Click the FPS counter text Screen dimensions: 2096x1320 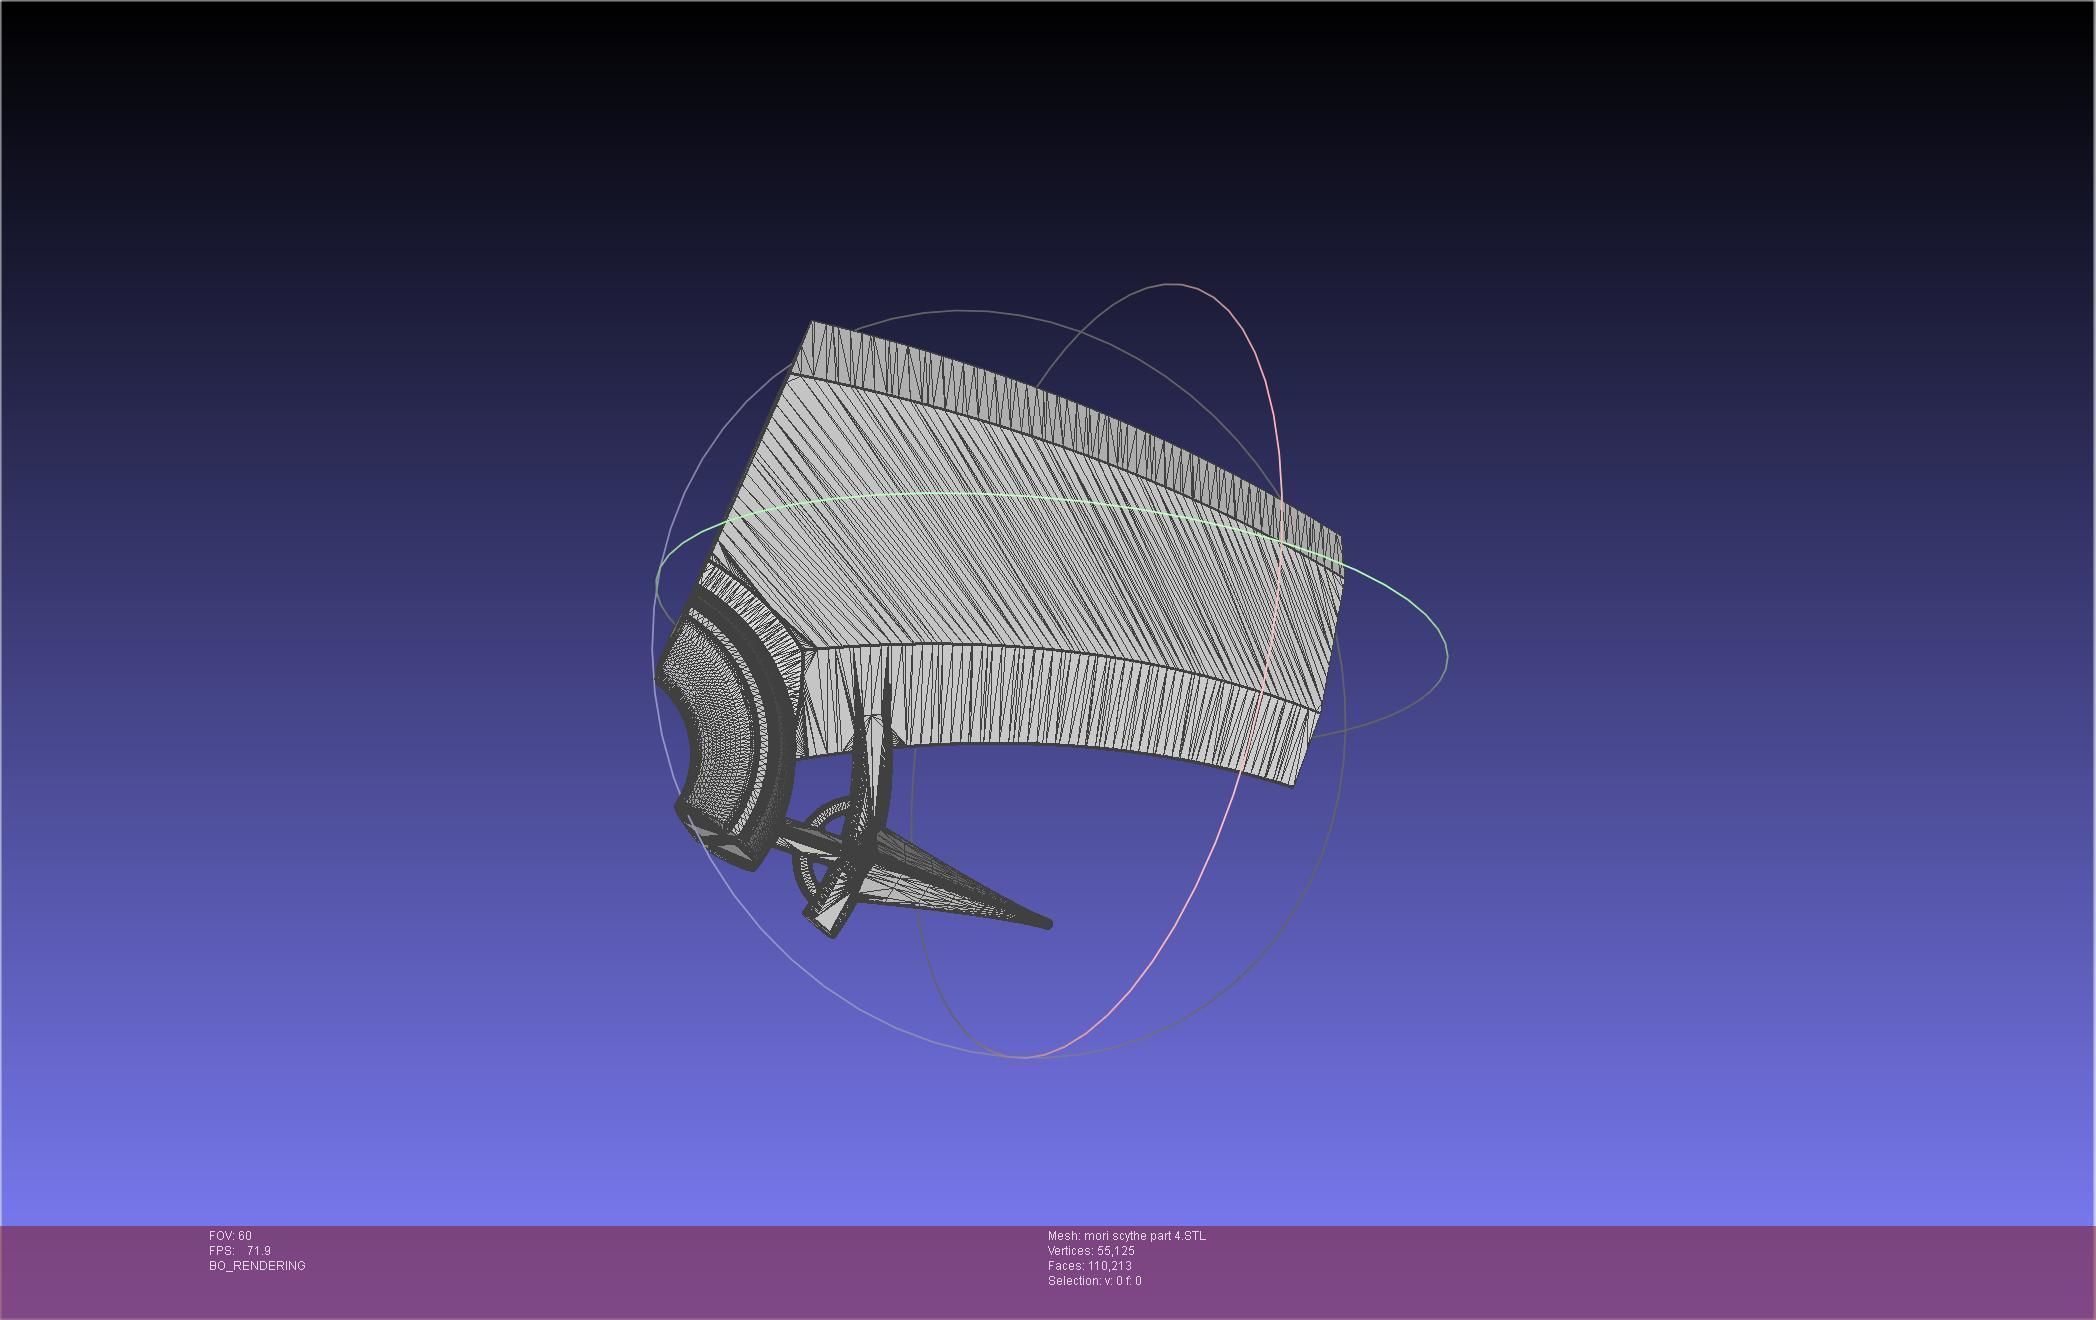click(x=240, y=1251)
